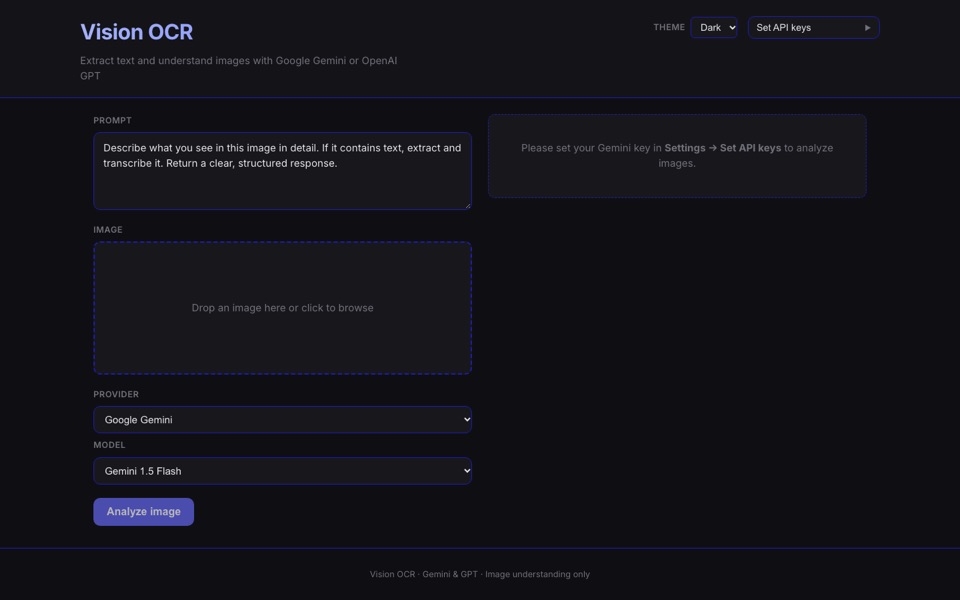Click the image drop zone to browse

[282, 308]
